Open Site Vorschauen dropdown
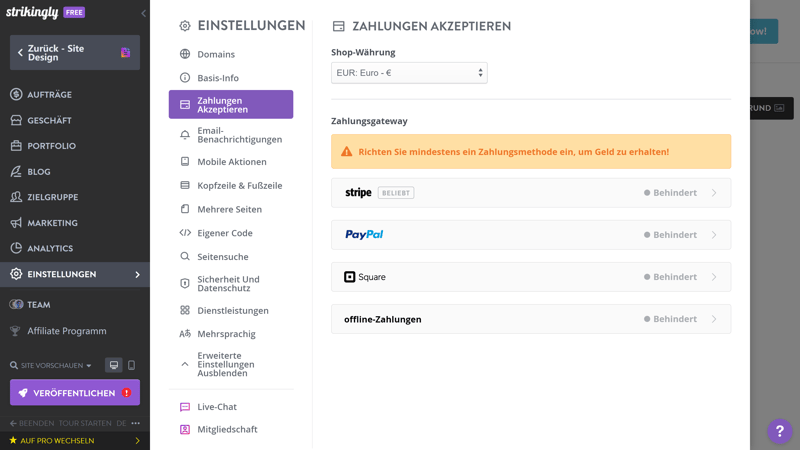800x450 pixels. point(51,366)
